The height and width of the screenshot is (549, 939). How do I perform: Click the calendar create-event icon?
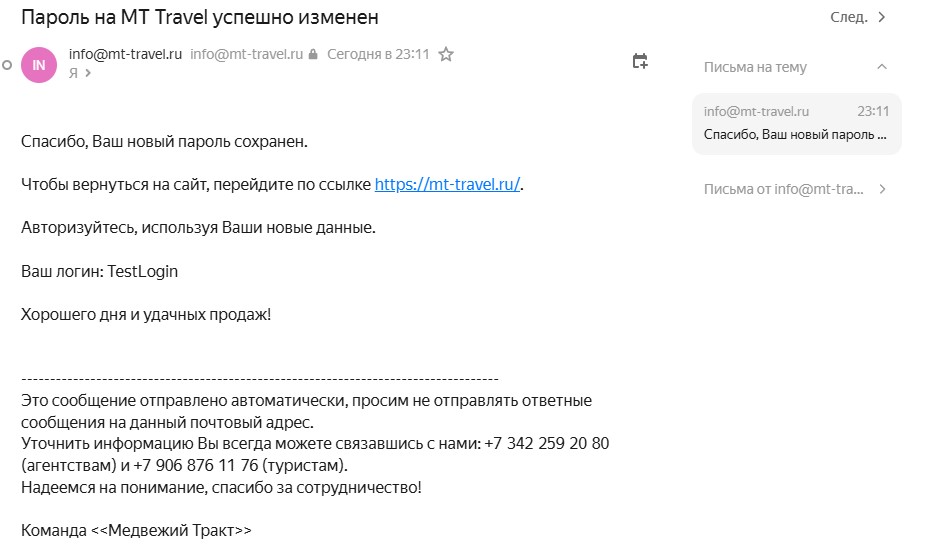[640, 62]
